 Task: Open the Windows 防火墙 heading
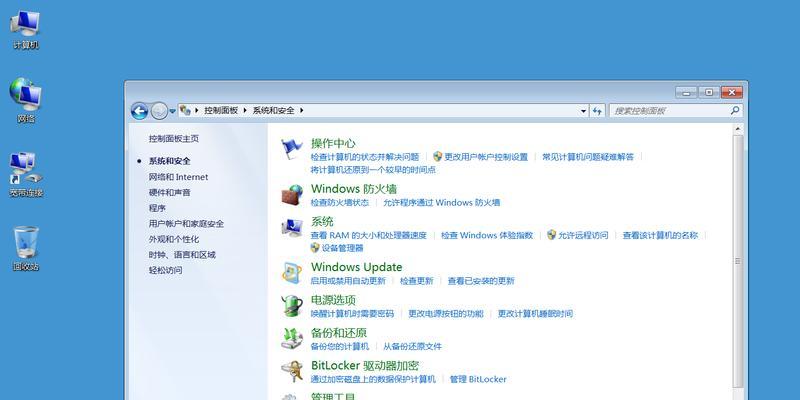click(x=354, y=189)
